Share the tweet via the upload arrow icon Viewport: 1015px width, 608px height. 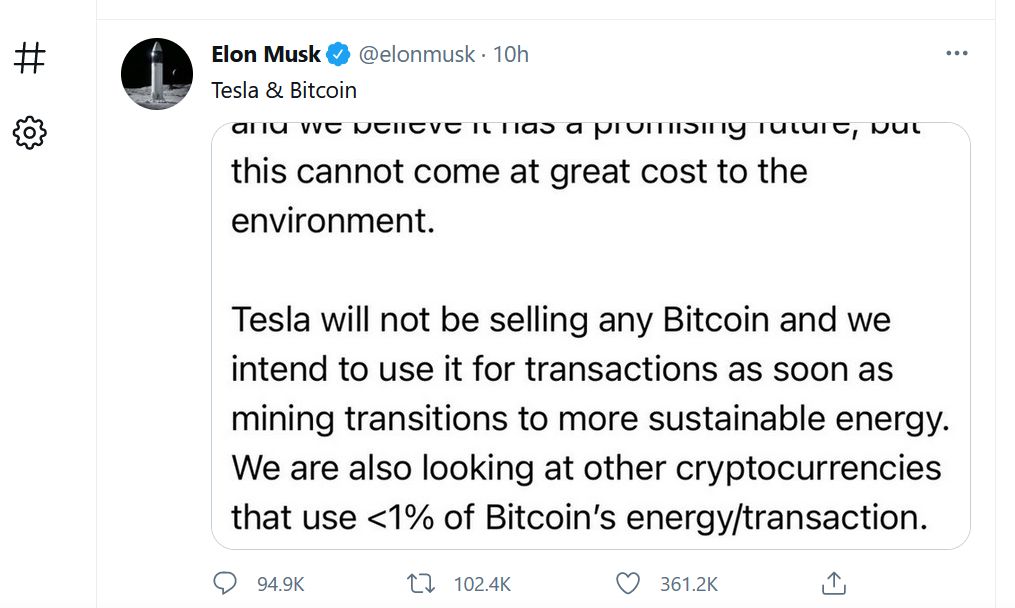[x=834, y=583]
